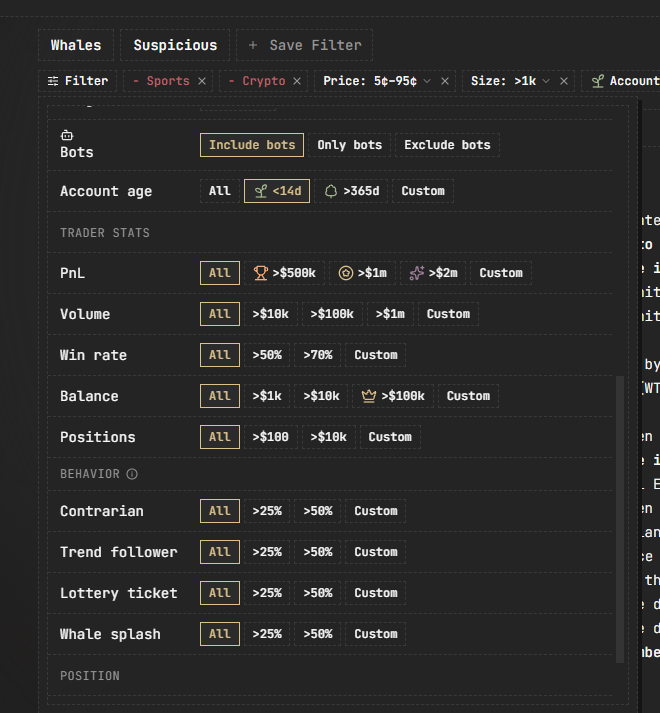This screenshot has height=713, width=660.
Task: Select Positions >$10k
Action: point(329,437)
